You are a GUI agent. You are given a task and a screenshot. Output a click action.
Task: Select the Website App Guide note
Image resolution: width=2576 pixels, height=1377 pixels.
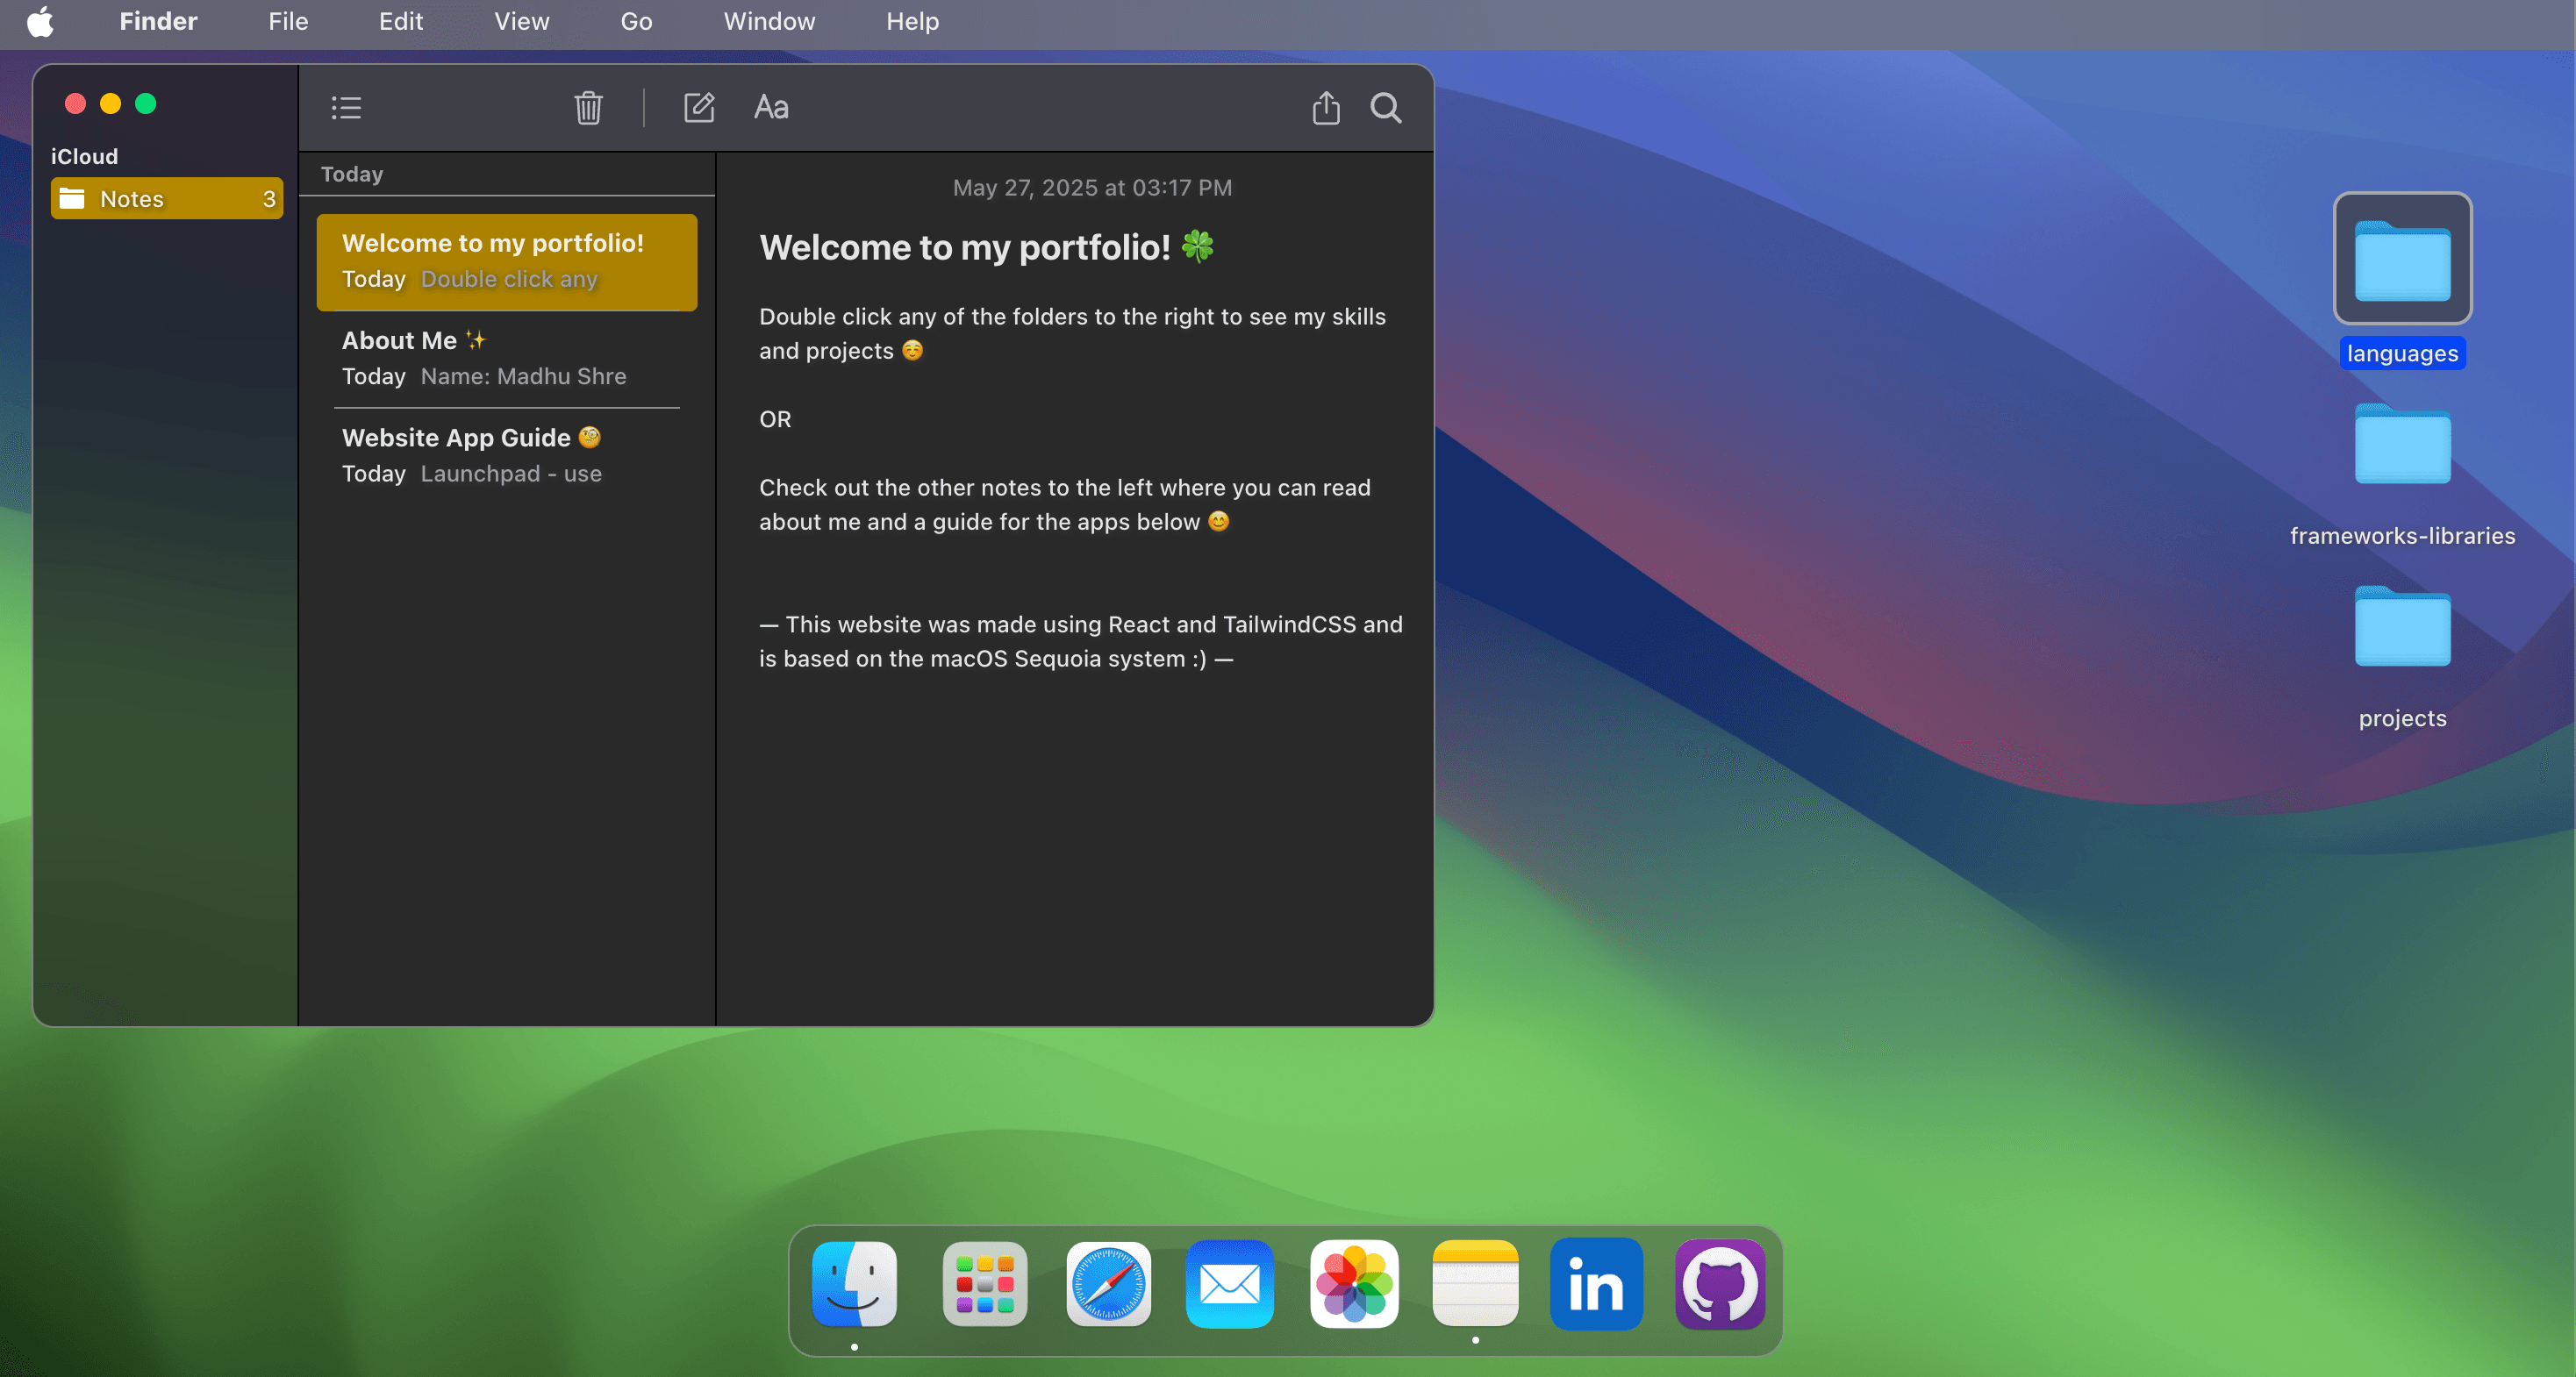(x=506, y=455)
